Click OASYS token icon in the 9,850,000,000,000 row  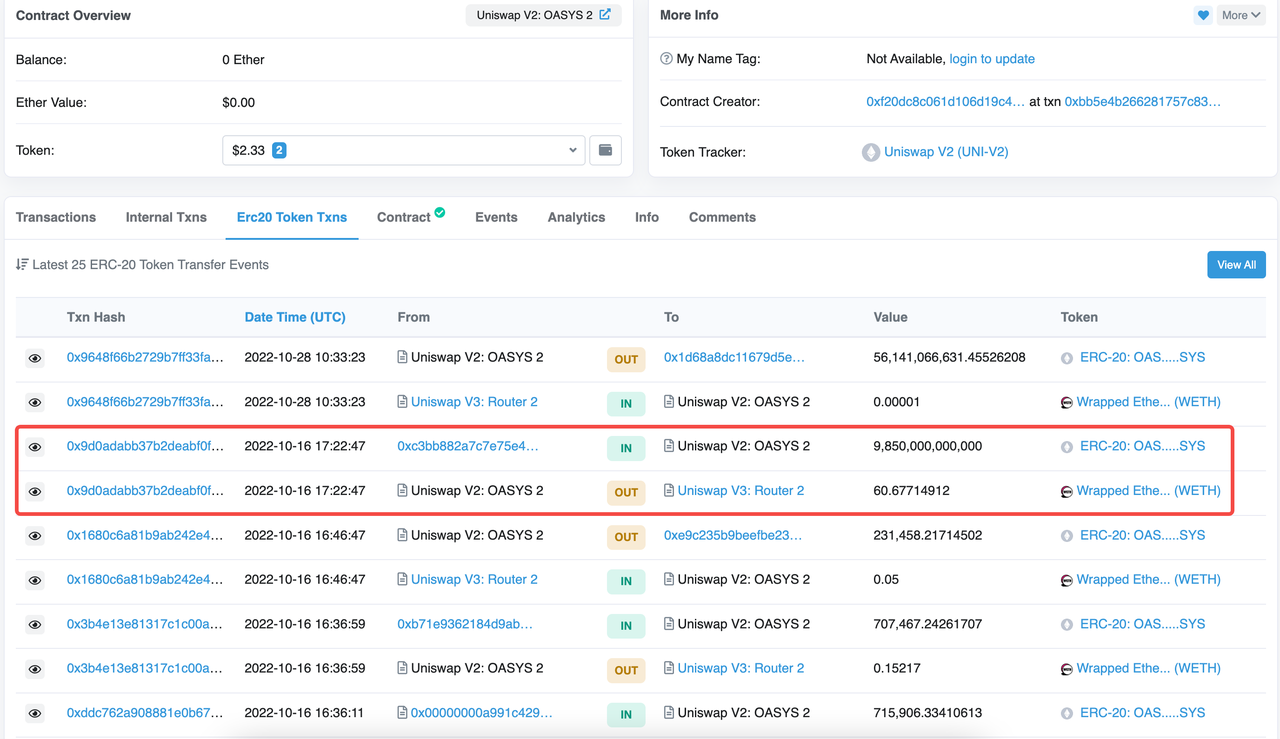click(x=1067, y=447)
